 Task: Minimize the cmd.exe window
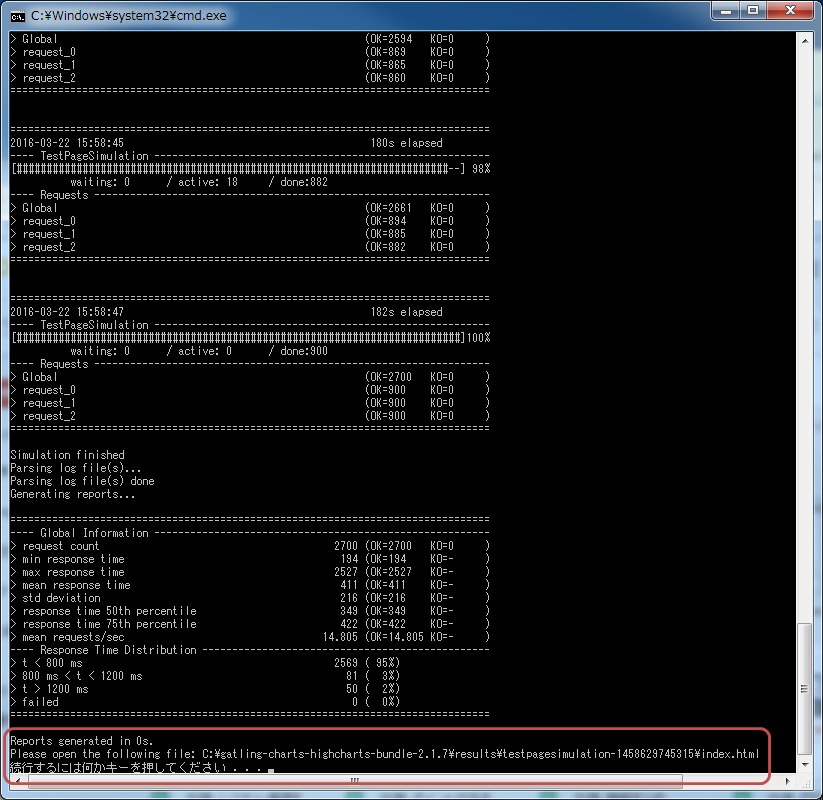click(x=726, y=11)
